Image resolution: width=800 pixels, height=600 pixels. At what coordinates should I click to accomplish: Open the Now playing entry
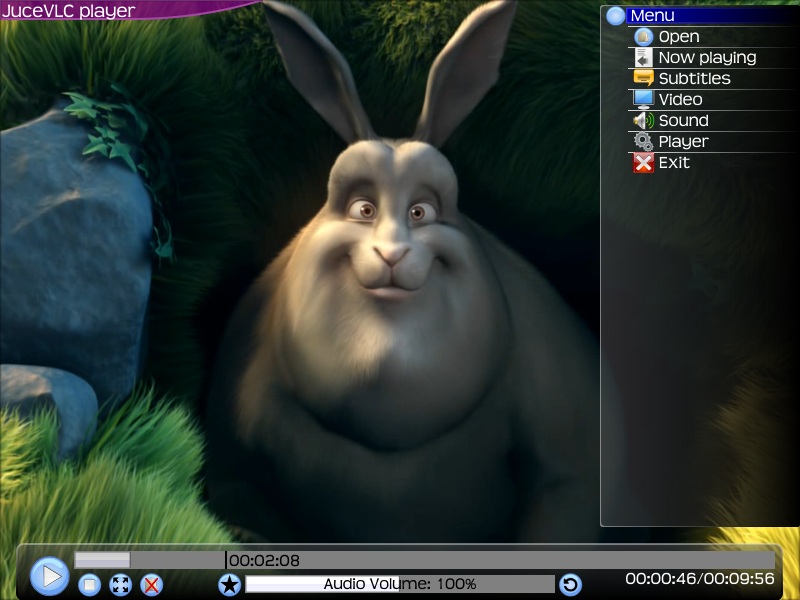tap(712, 58)
